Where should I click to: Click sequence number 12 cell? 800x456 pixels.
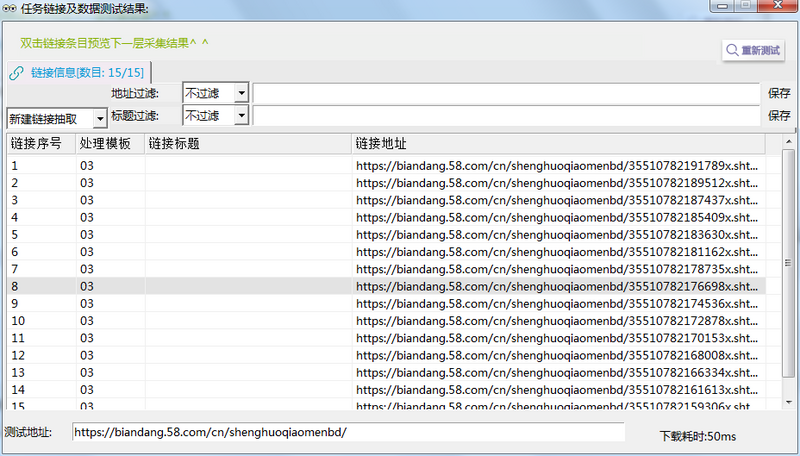(41, 355)
